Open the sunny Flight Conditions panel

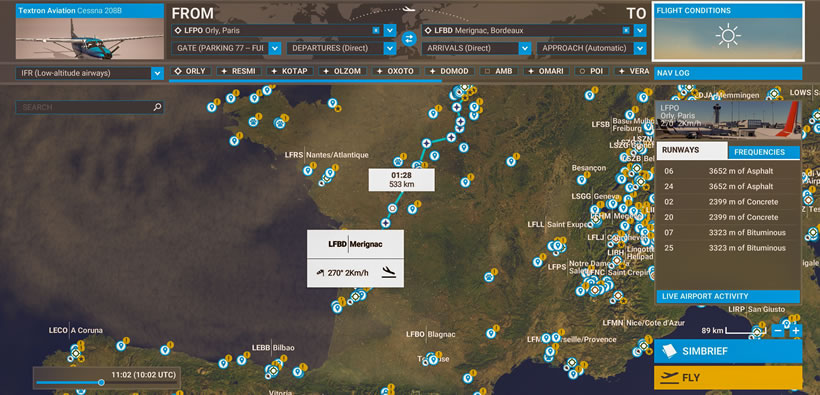[728, 31]
